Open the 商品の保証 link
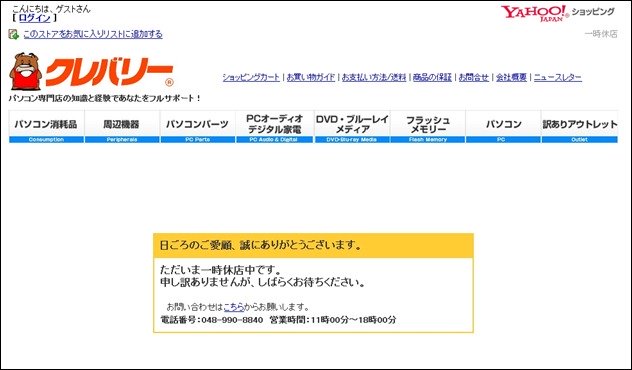Screen dimensions: 632x370 pos(432,77)
